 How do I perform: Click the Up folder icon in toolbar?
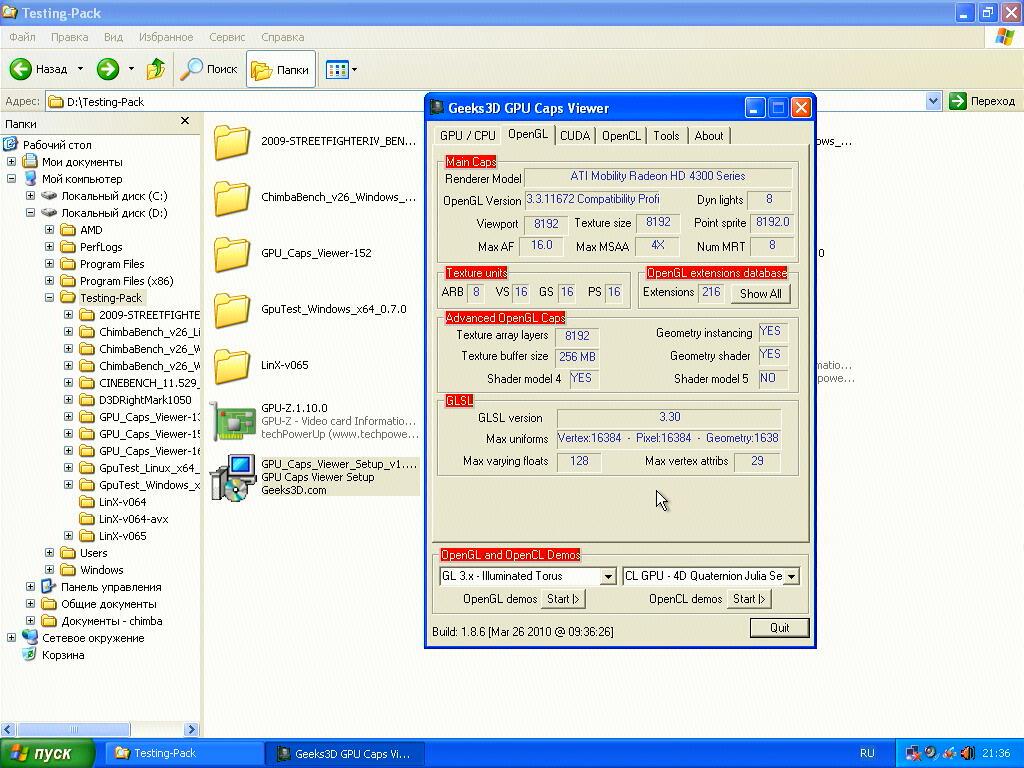tap(156, 69)
